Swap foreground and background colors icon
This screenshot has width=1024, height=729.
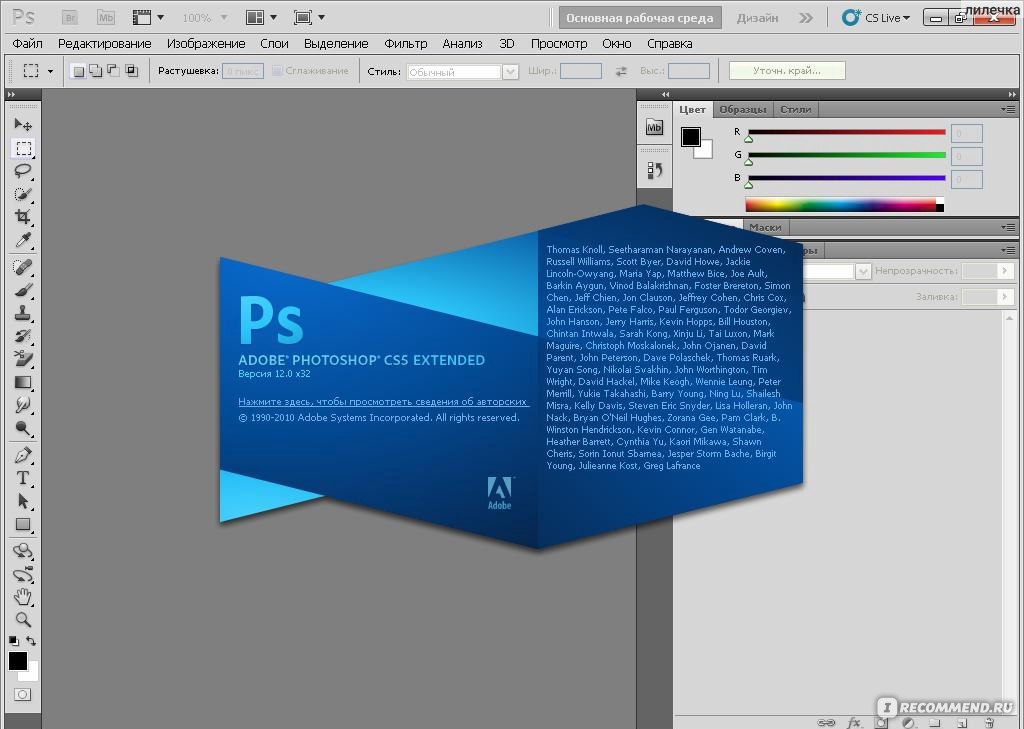pyautogui.click(x=31, y=641)
